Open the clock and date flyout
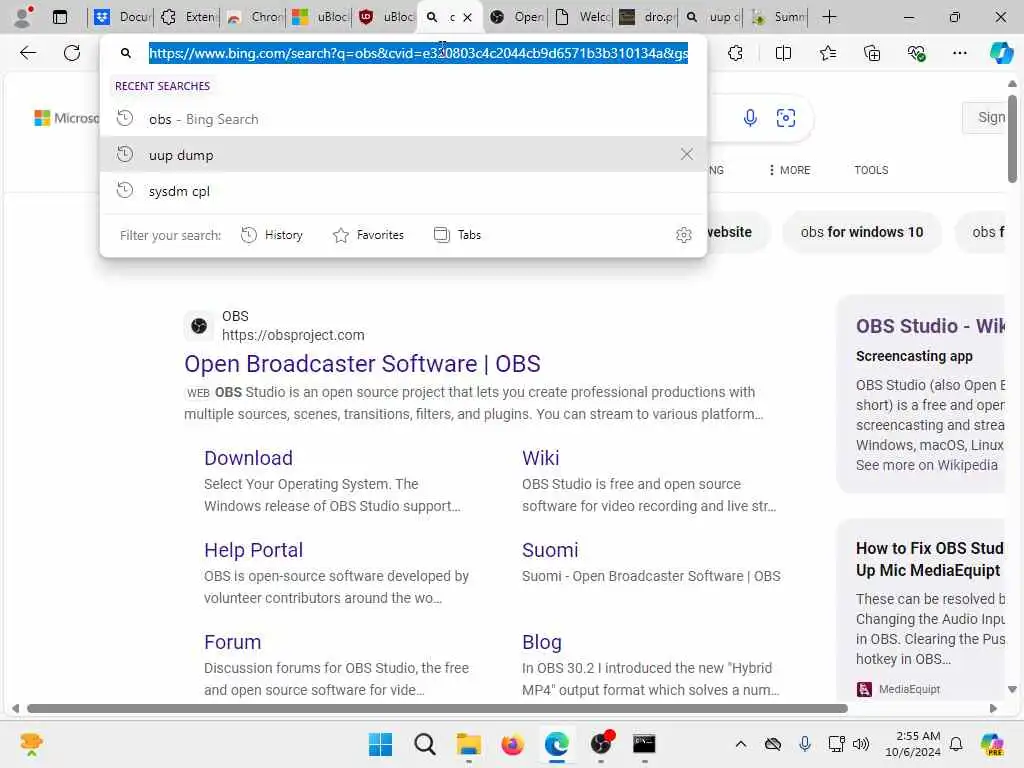1024x768 pixels. point(912,744)
